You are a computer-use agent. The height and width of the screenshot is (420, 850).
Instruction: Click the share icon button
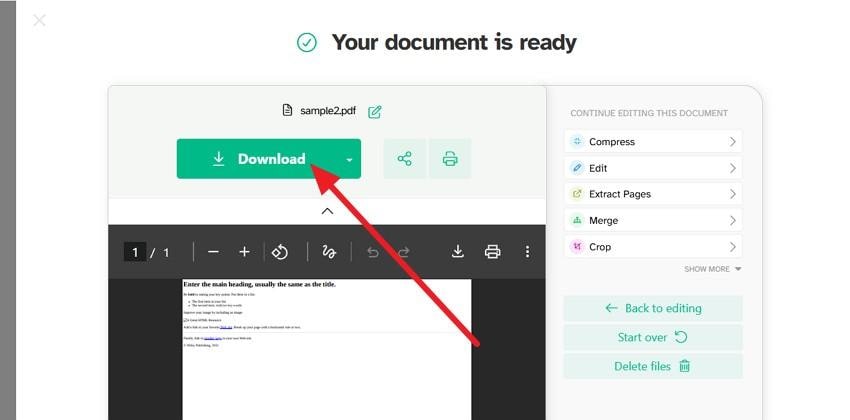coord(404,159)
